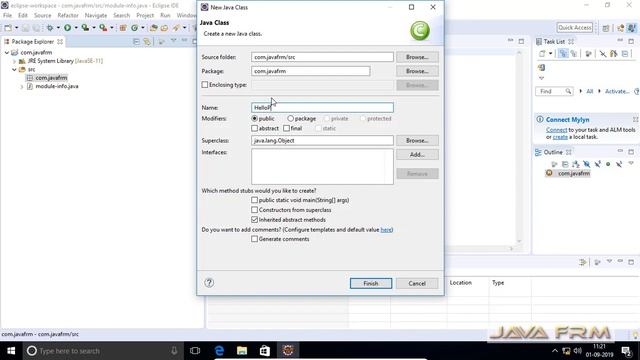Collapse the src folder node
This screenshot has height=360, width=640.
(14, 70)
